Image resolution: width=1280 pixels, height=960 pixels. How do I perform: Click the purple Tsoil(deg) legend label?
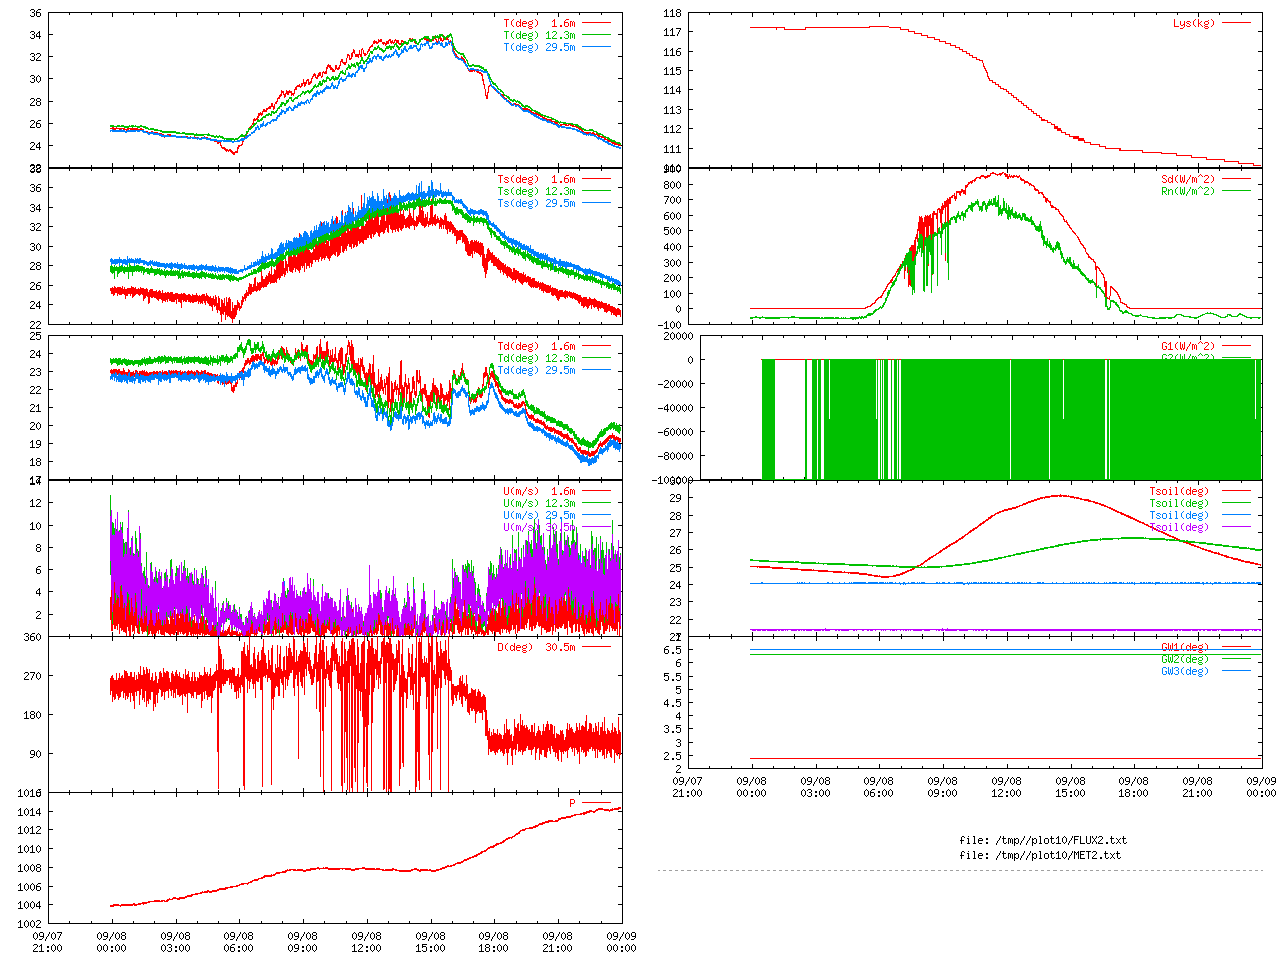[1179, 527]
